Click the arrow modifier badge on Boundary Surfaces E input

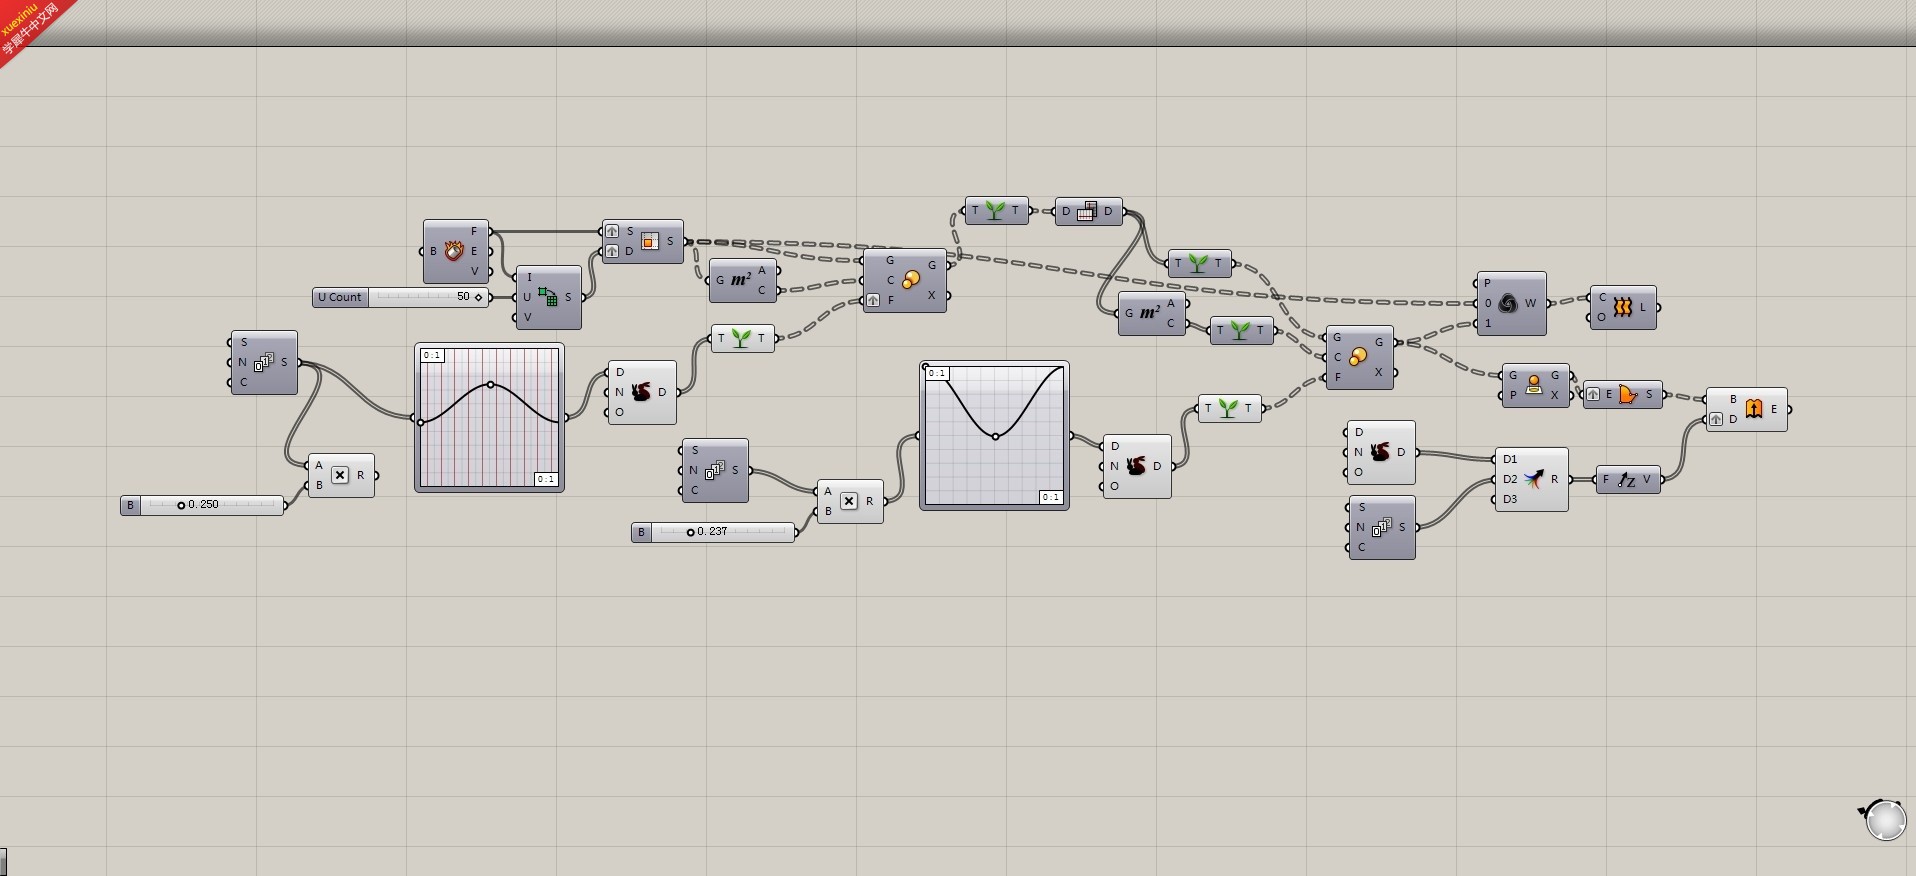coord(1593,395)
